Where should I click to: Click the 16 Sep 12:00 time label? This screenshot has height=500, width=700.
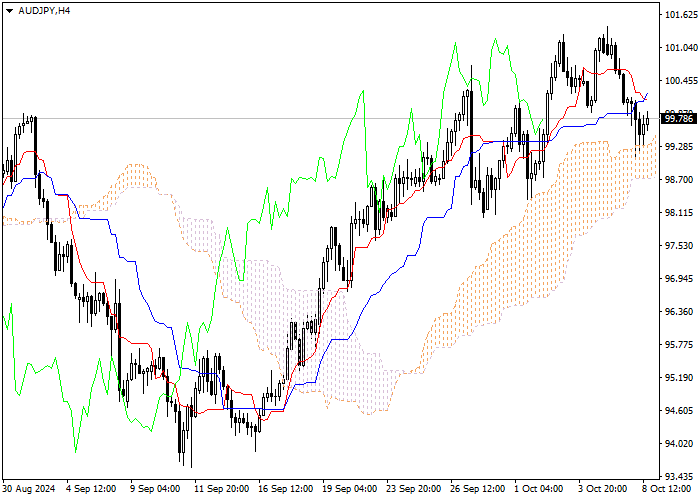tap(286, 489)
